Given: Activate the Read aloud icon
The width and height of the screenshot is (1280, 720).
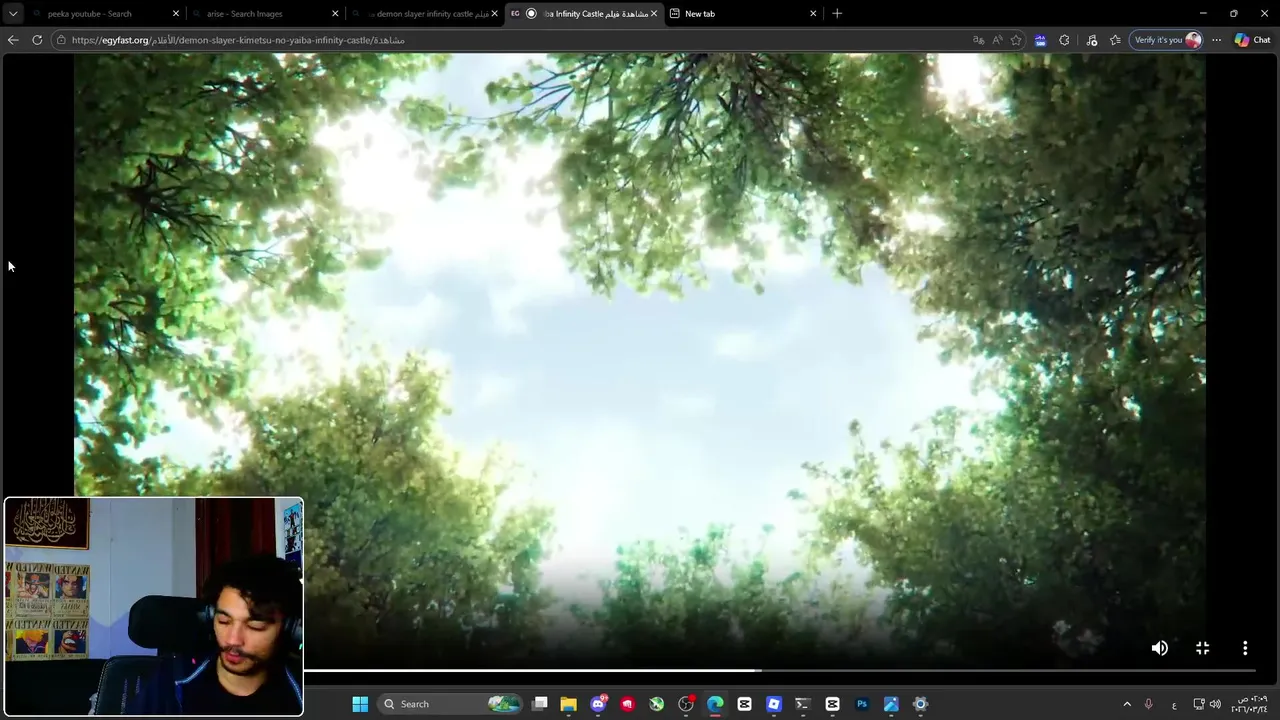Looking at the screenshot, I should pos(997,40).
